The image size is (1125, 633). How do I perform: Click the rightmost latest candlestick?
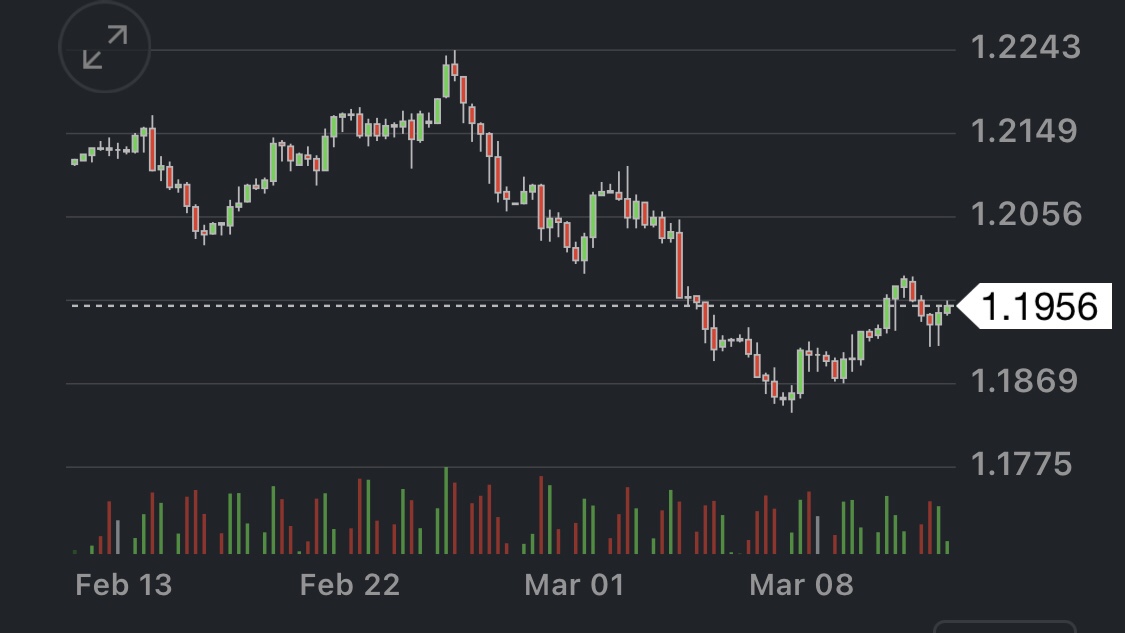[x=947, y=308]
